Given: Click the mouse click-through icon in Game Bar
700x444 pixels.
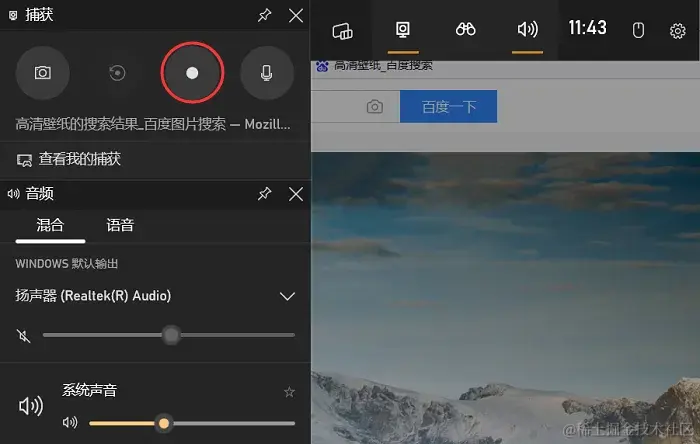Looking at the screenshot, I should 638,30.
